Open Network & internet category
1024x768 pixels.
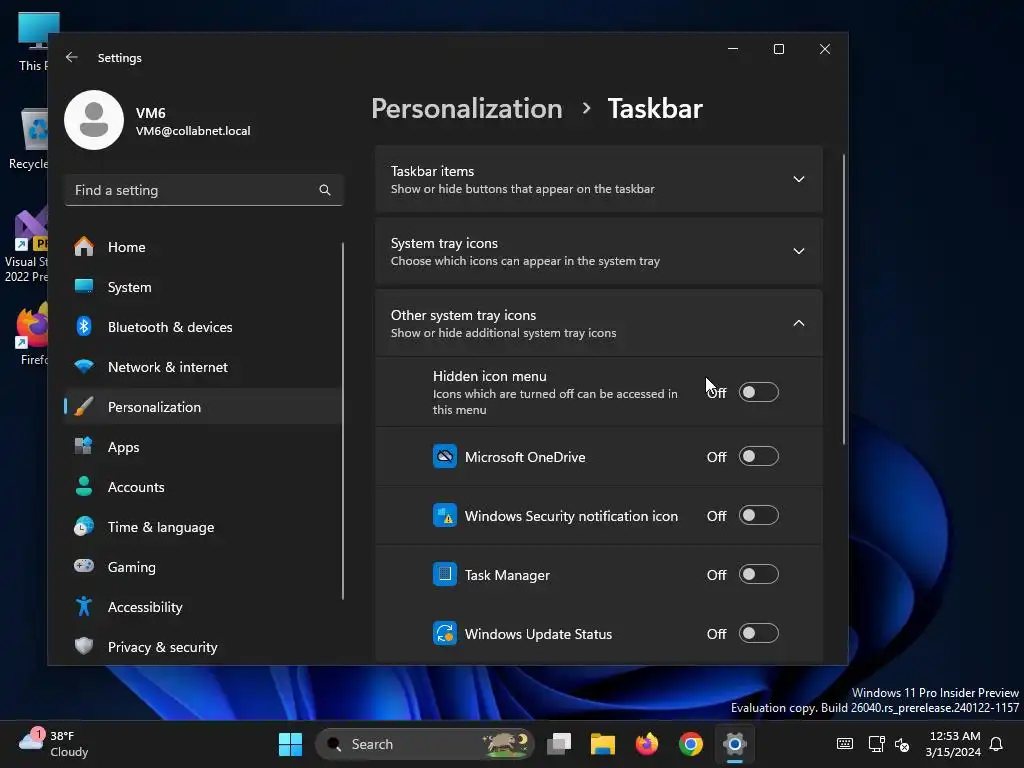[202, 367]
